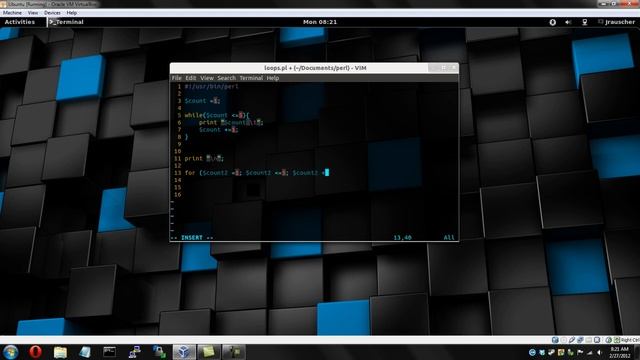This screenshot has width=640, height=360.
Task: Click the shebang line #!/usr/bin/perl
Action: point(211,87)
